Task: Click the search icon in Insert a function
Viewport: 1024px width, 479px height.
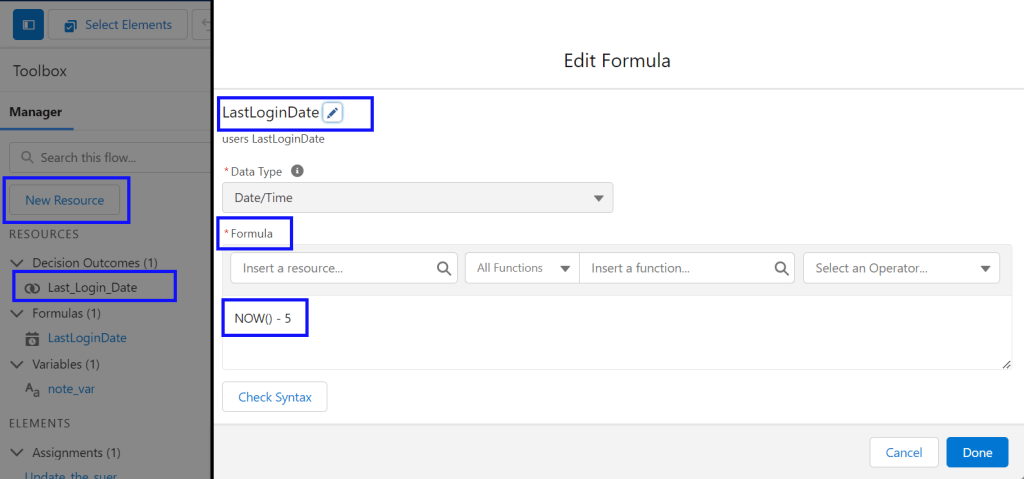Action: click(x=782, y=268)
